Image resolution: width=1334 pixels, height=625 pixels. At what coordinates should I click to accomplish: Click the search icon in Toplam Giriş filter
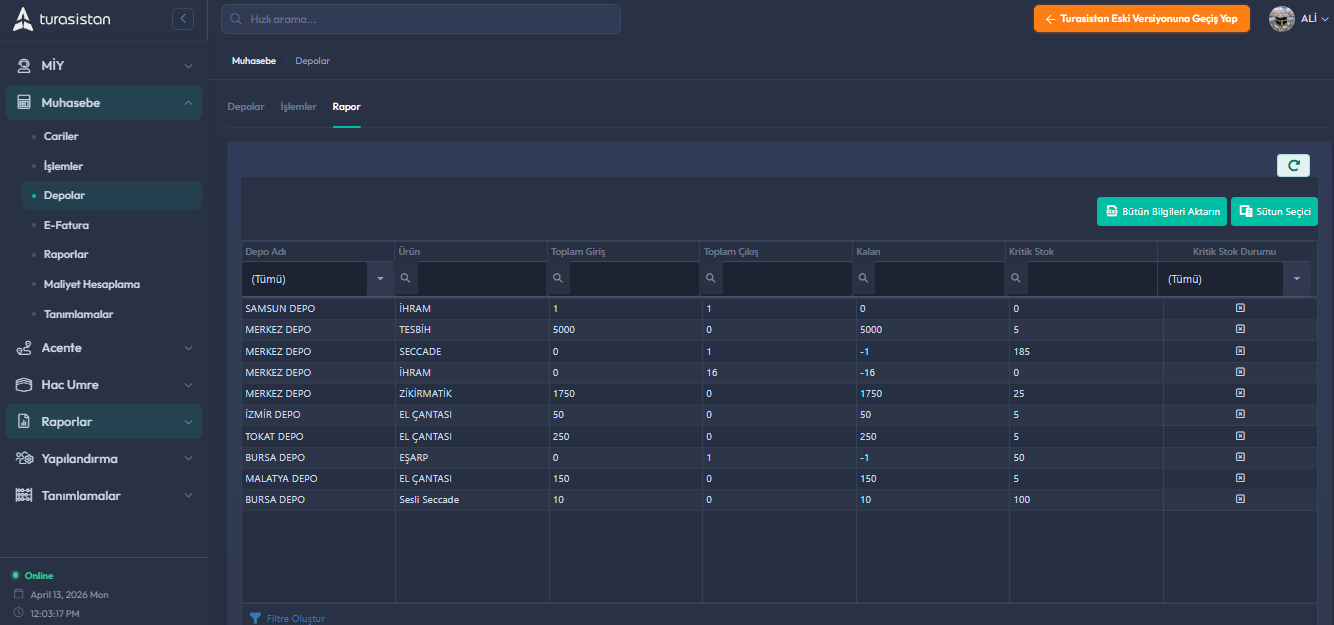pos(559,279)
